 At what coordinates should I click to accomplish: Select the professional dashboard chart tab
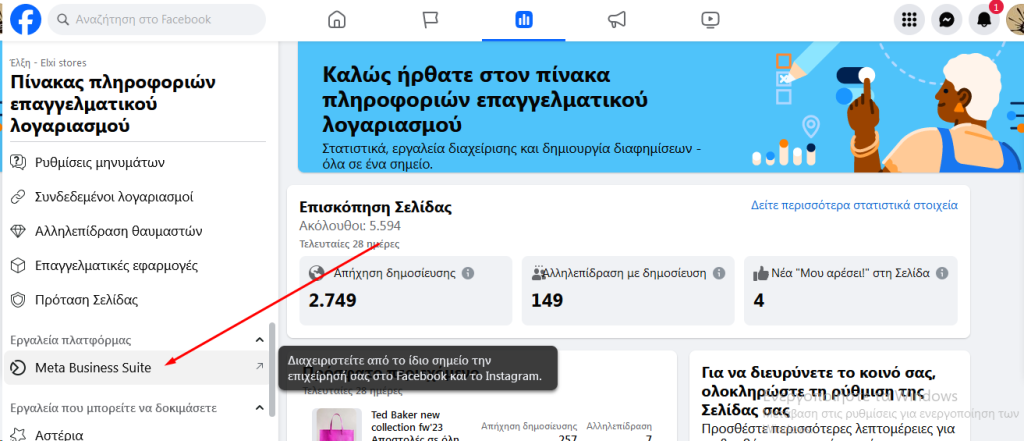[x=524, y=20]
